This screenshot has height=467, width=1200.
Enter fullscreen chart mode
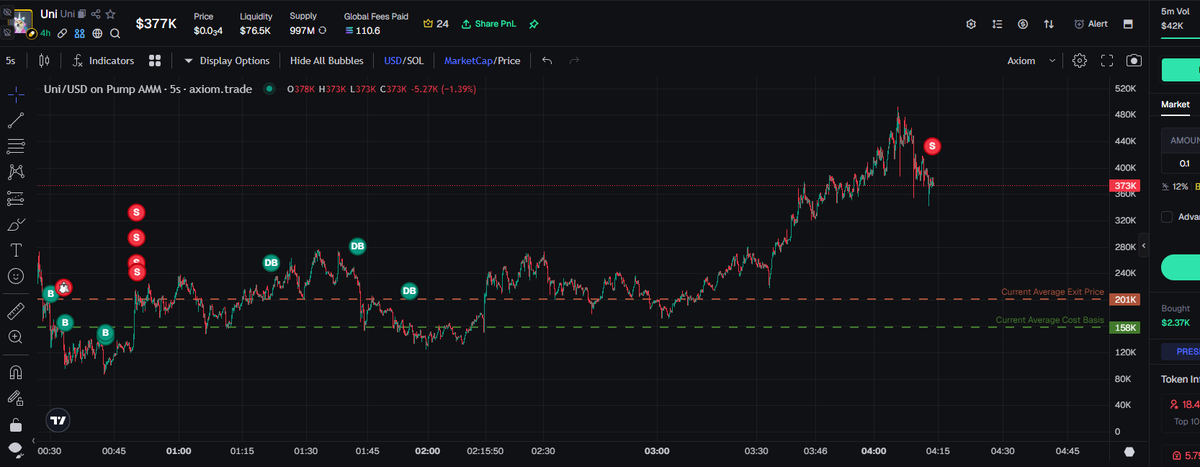click(x=1107, y=60)
